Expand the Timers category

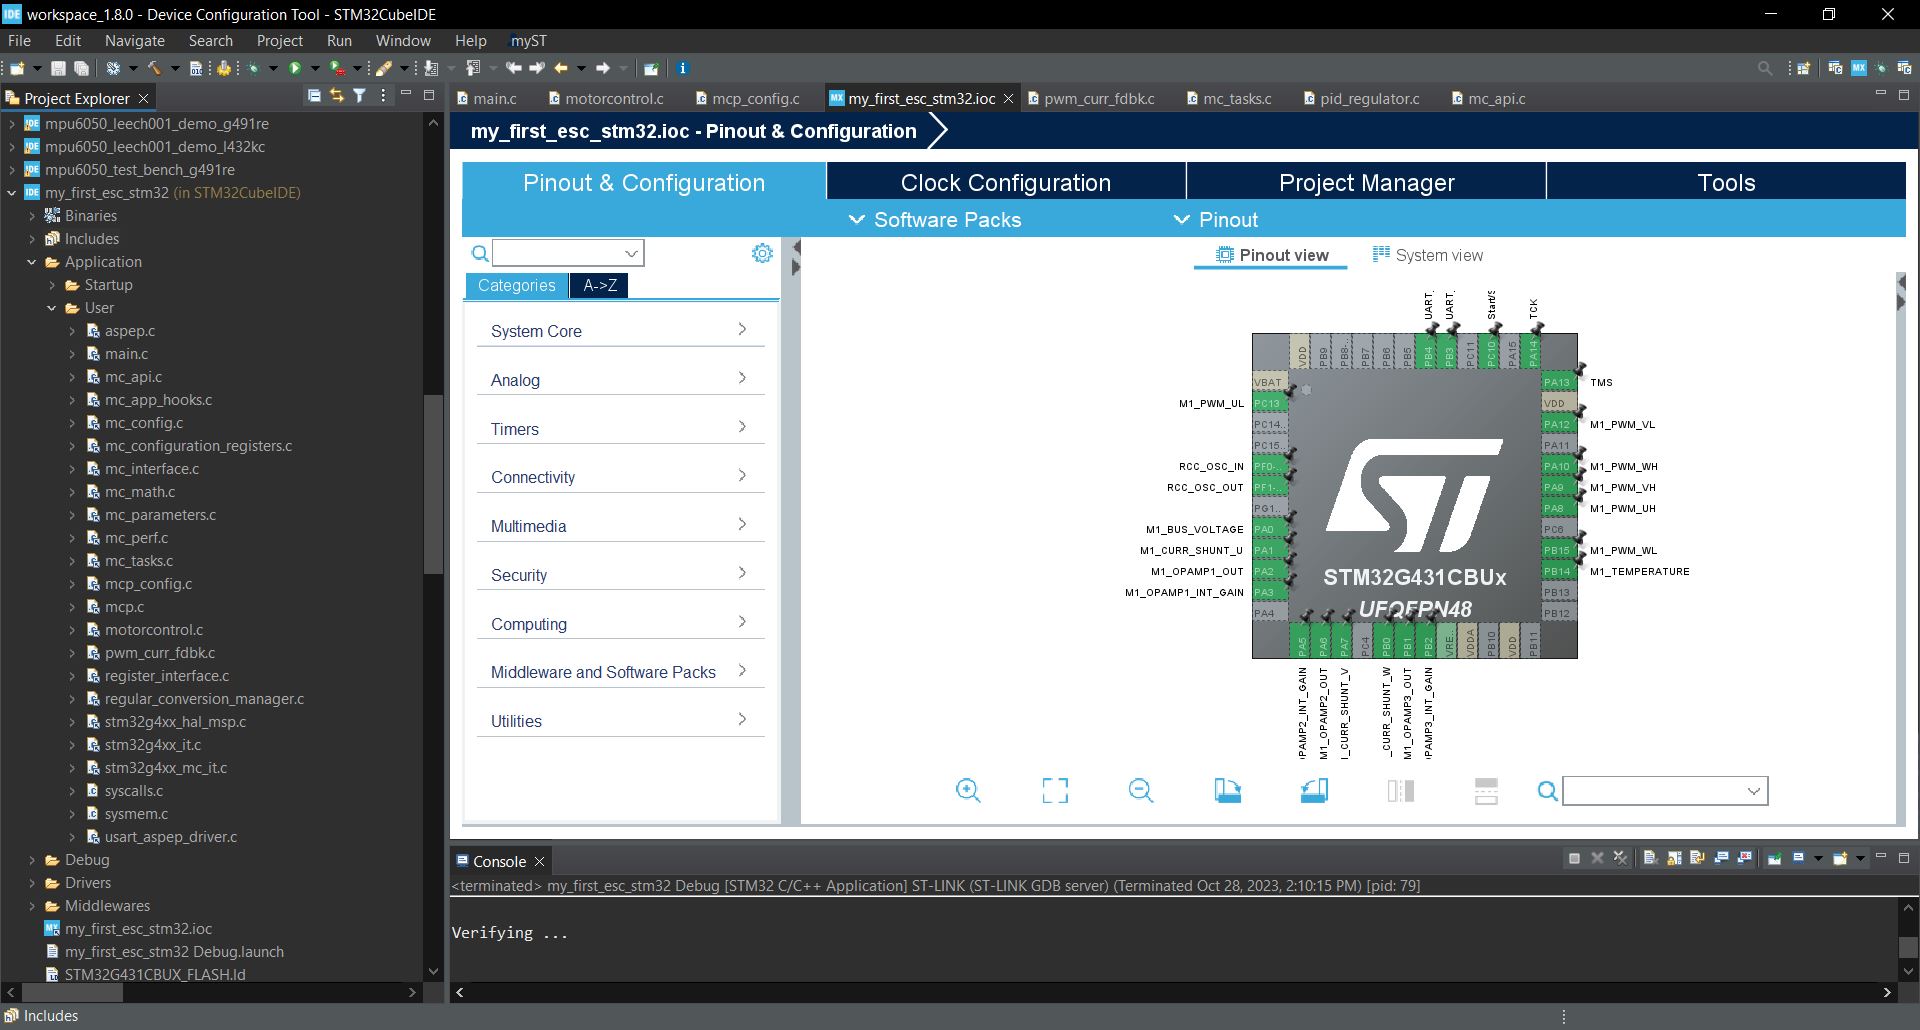[x=620, y=429]
